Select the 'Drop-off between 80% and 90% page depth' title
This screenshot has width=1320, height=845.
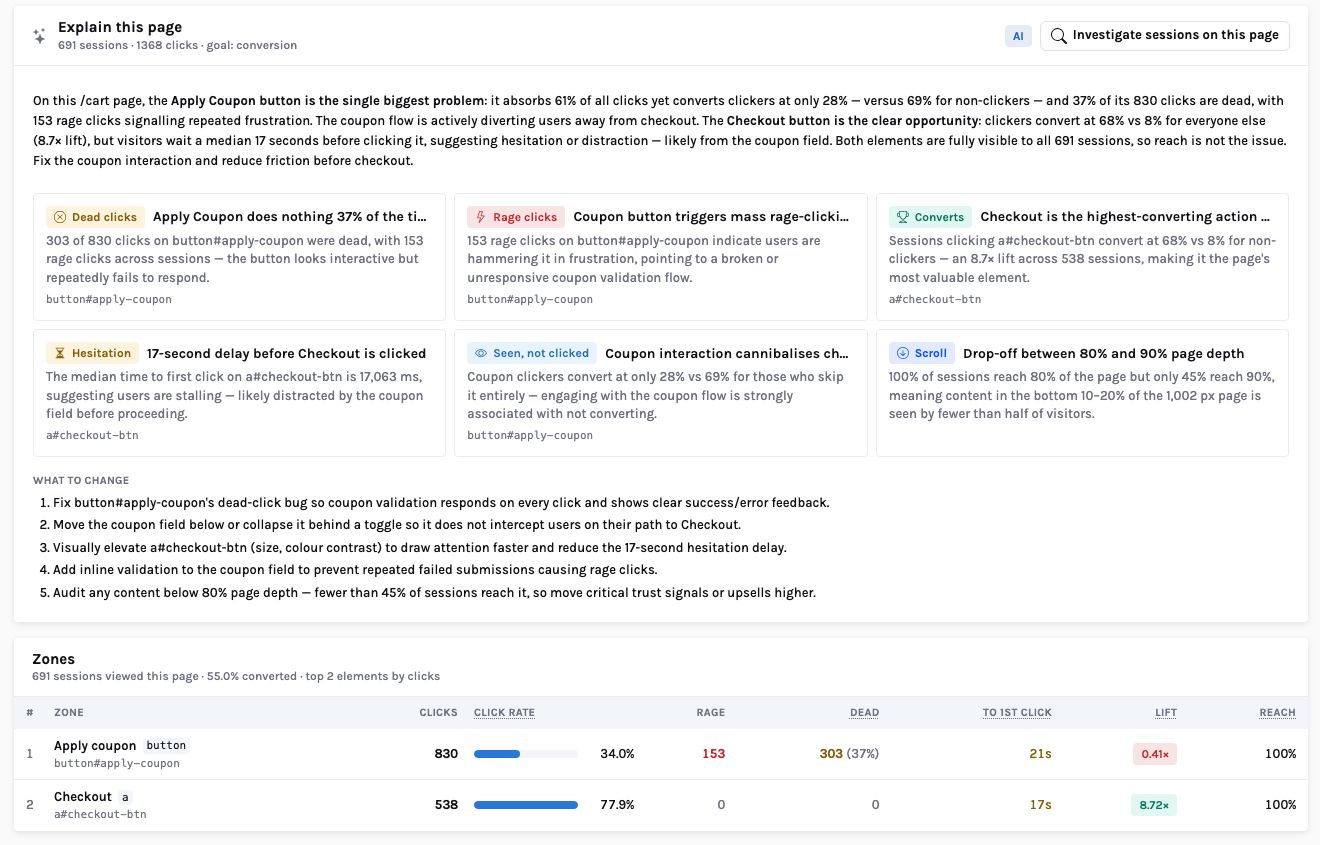(1103, 353)
